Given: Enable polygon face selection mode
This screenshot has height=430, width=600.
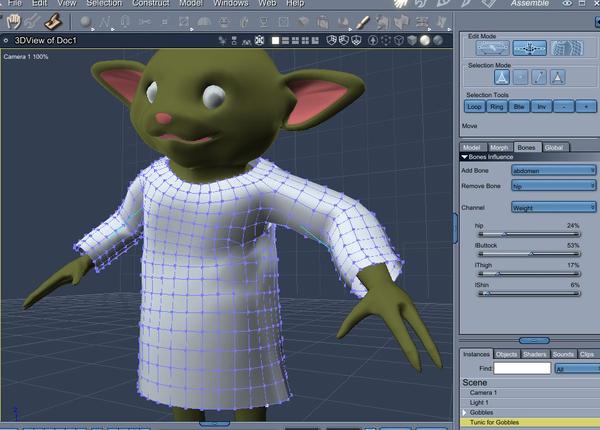Looking at the screenshot, I should click(x=558, y=78).
